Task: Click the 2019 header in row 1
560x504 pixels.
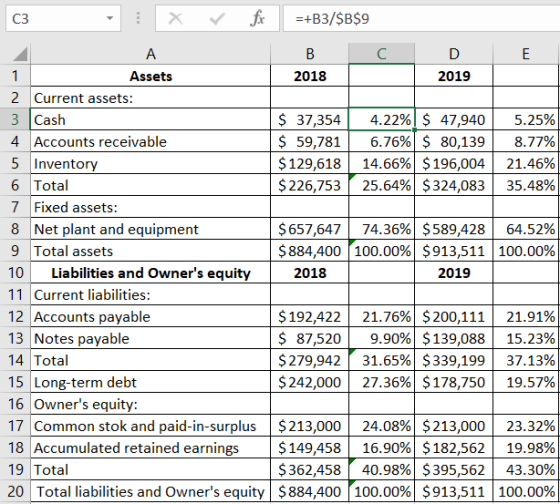Action: tap(454, 76)
